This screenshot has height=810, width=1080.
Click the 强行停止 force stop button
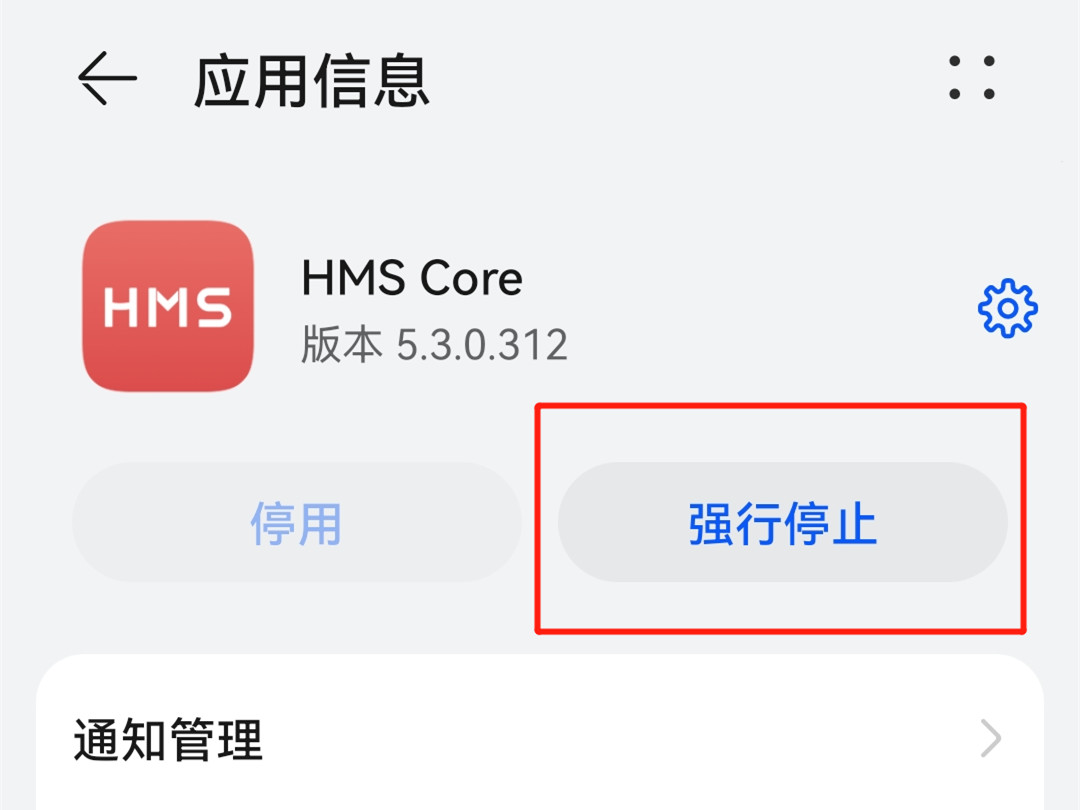point(782,522)
